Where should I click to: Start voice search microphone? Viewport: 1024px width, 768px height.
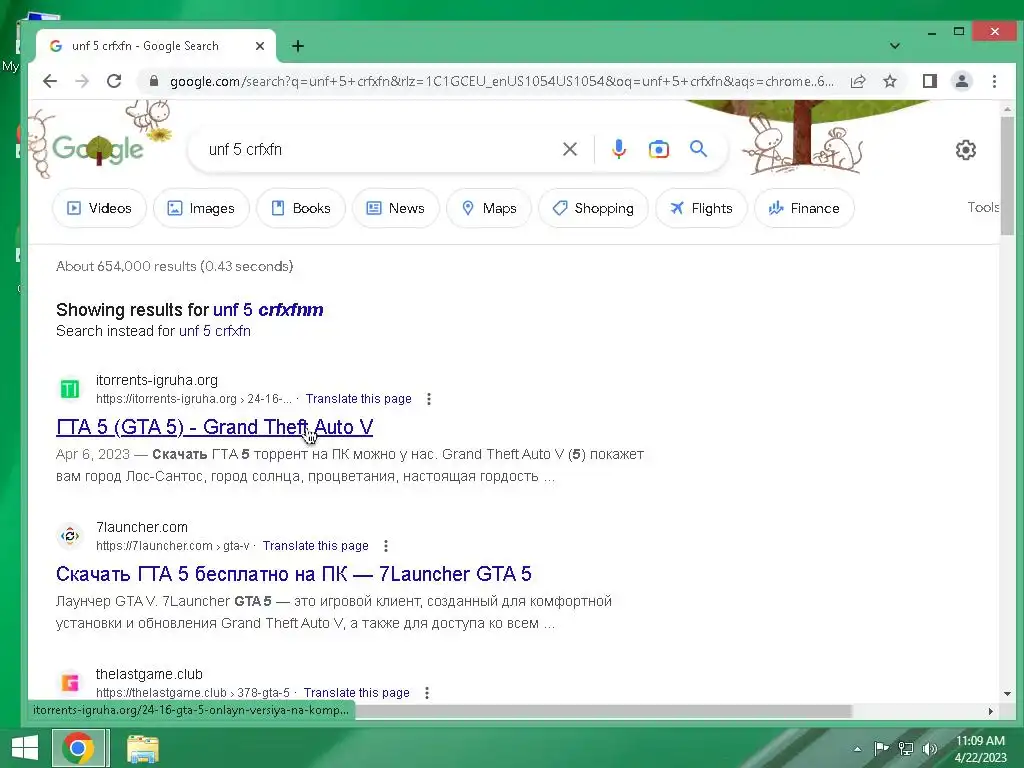pyautogui.click(x=618, y=149)
